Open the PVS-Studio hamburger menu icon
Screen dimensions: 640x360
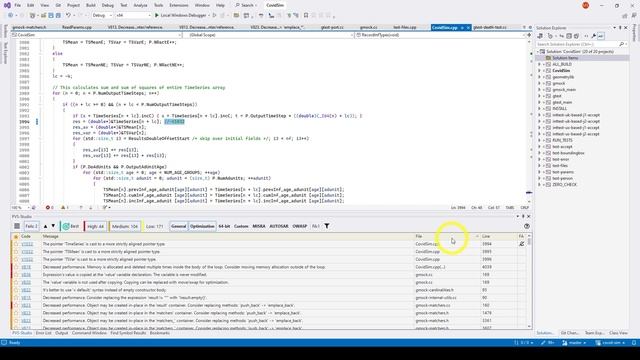17,226
